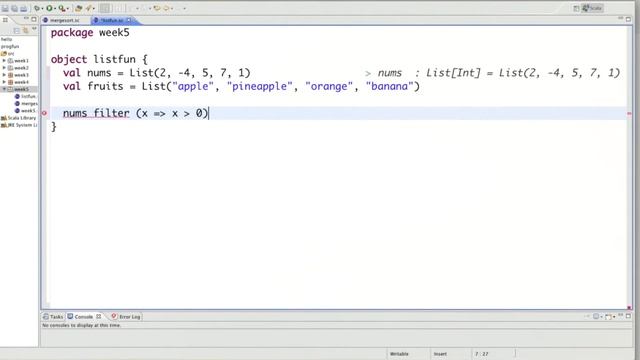The width and height of the screenshot is (640, 360).
Task: Click the 'object listfun {' line
Action: 99,59
